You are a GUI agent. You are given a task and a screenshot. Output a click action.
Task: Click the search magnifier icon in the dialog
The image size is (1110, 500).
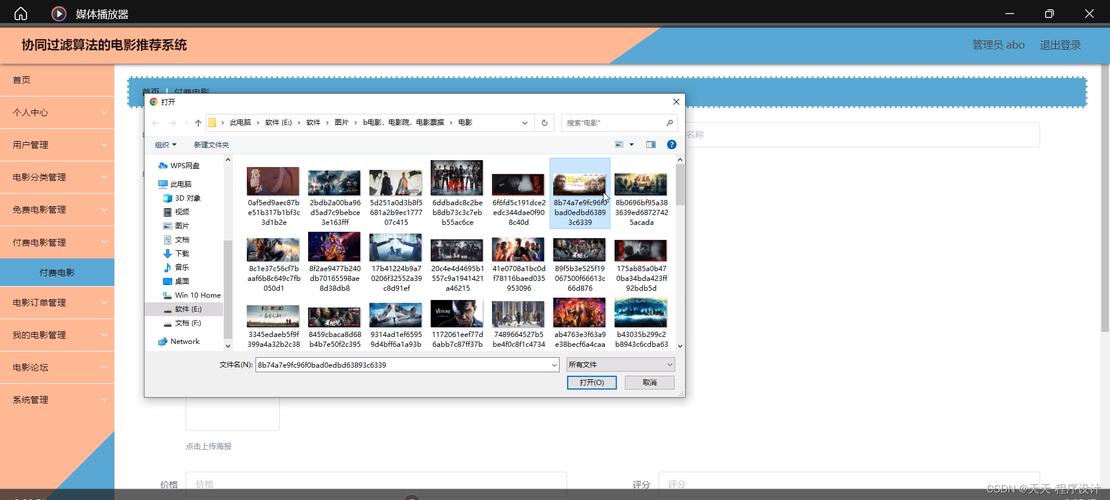pos(669,123)
